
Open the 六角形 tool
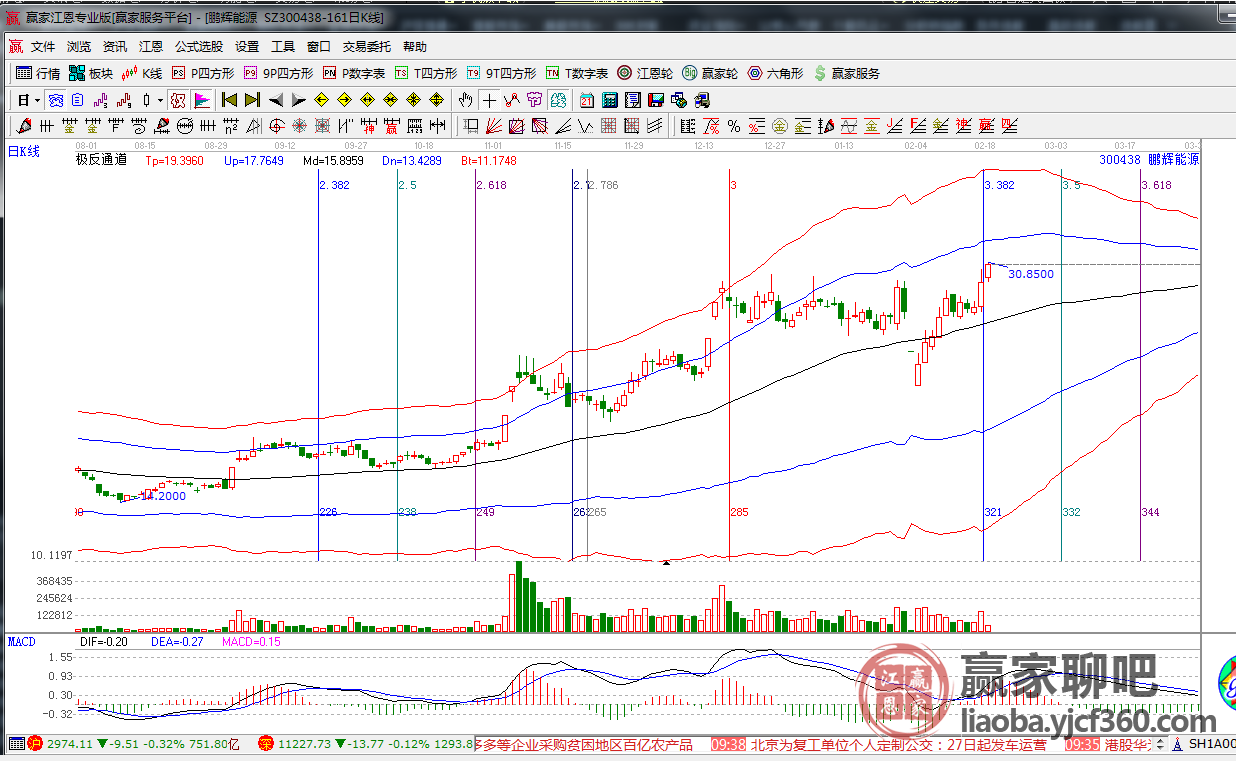775,74
